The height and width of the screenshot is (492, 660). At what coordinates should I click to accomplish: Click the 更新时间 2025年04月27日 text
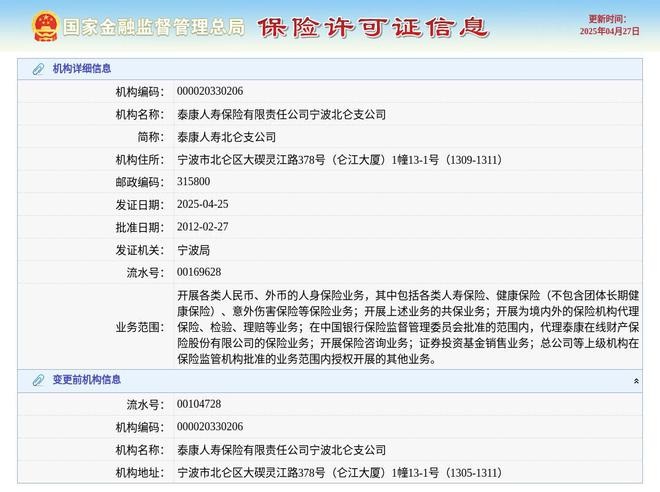click(609, 25)
